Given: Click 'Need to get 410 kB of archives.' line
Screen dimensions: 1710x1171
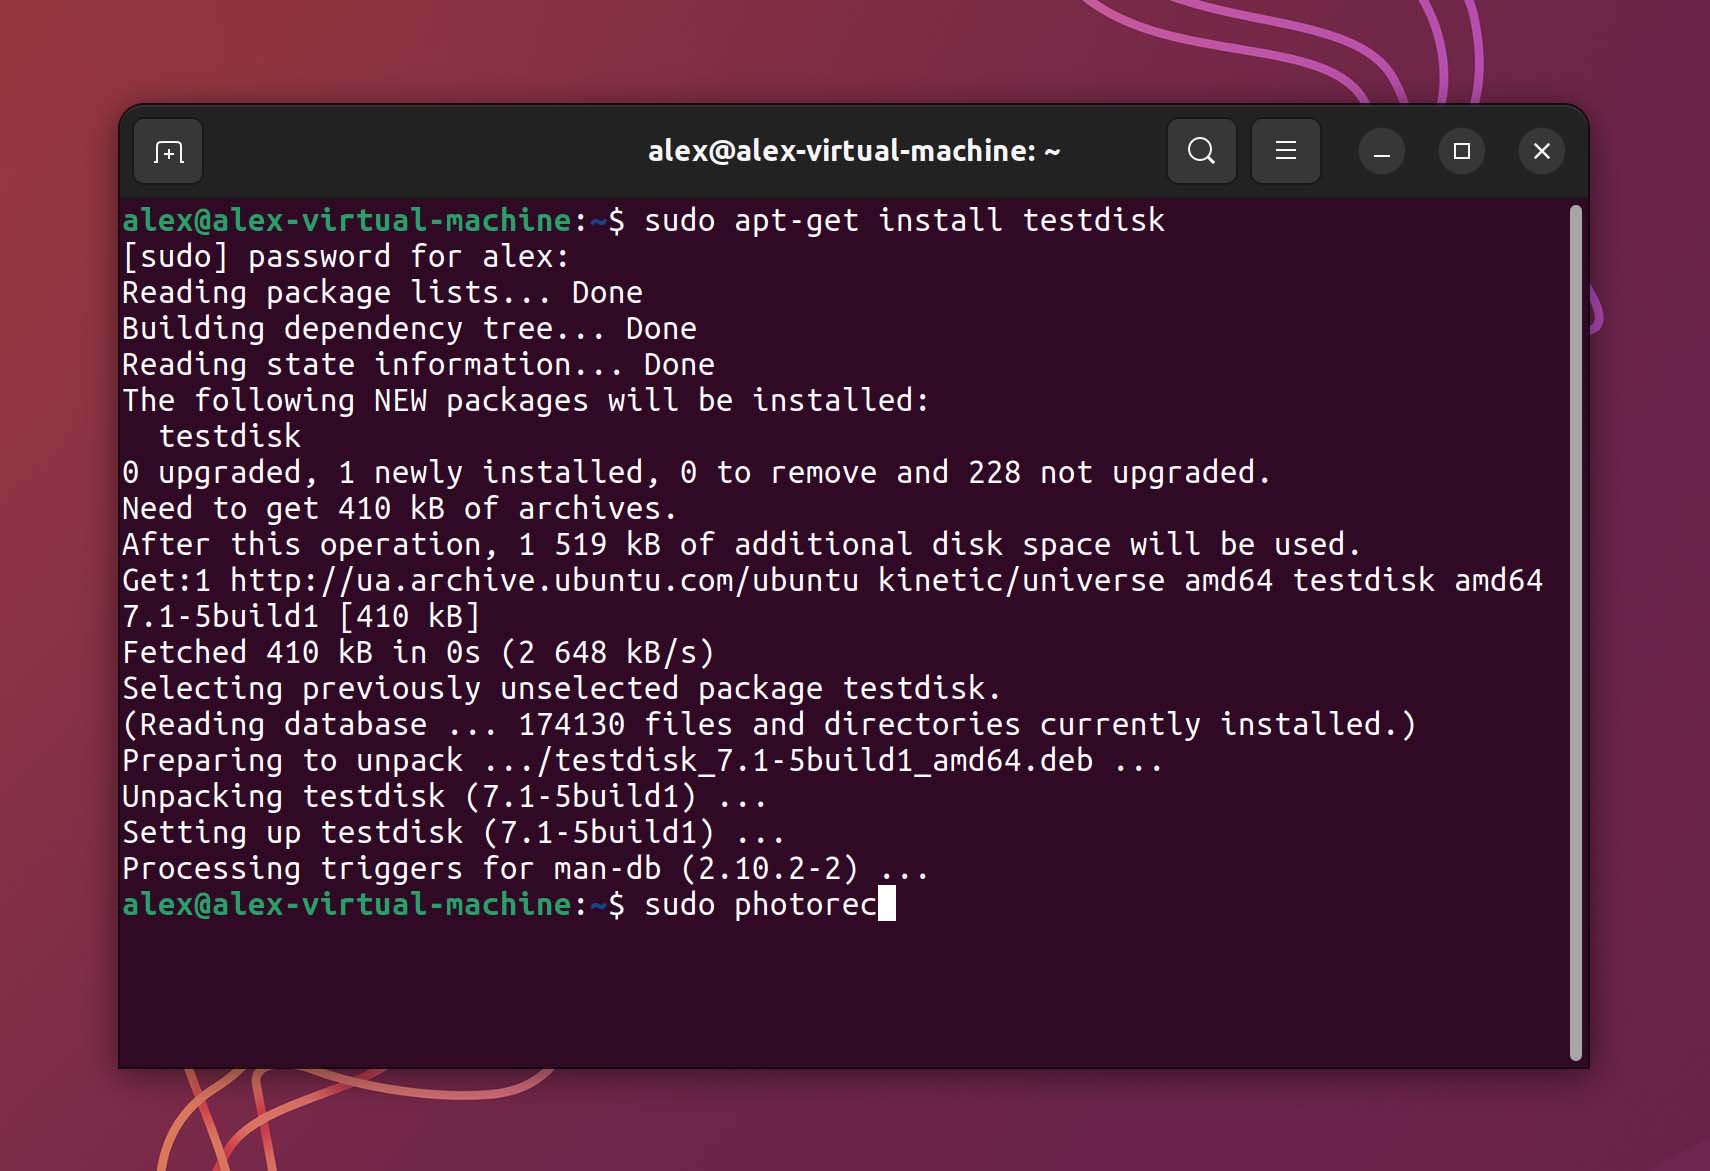Looking at the screenshot, I should click(399, 508).
